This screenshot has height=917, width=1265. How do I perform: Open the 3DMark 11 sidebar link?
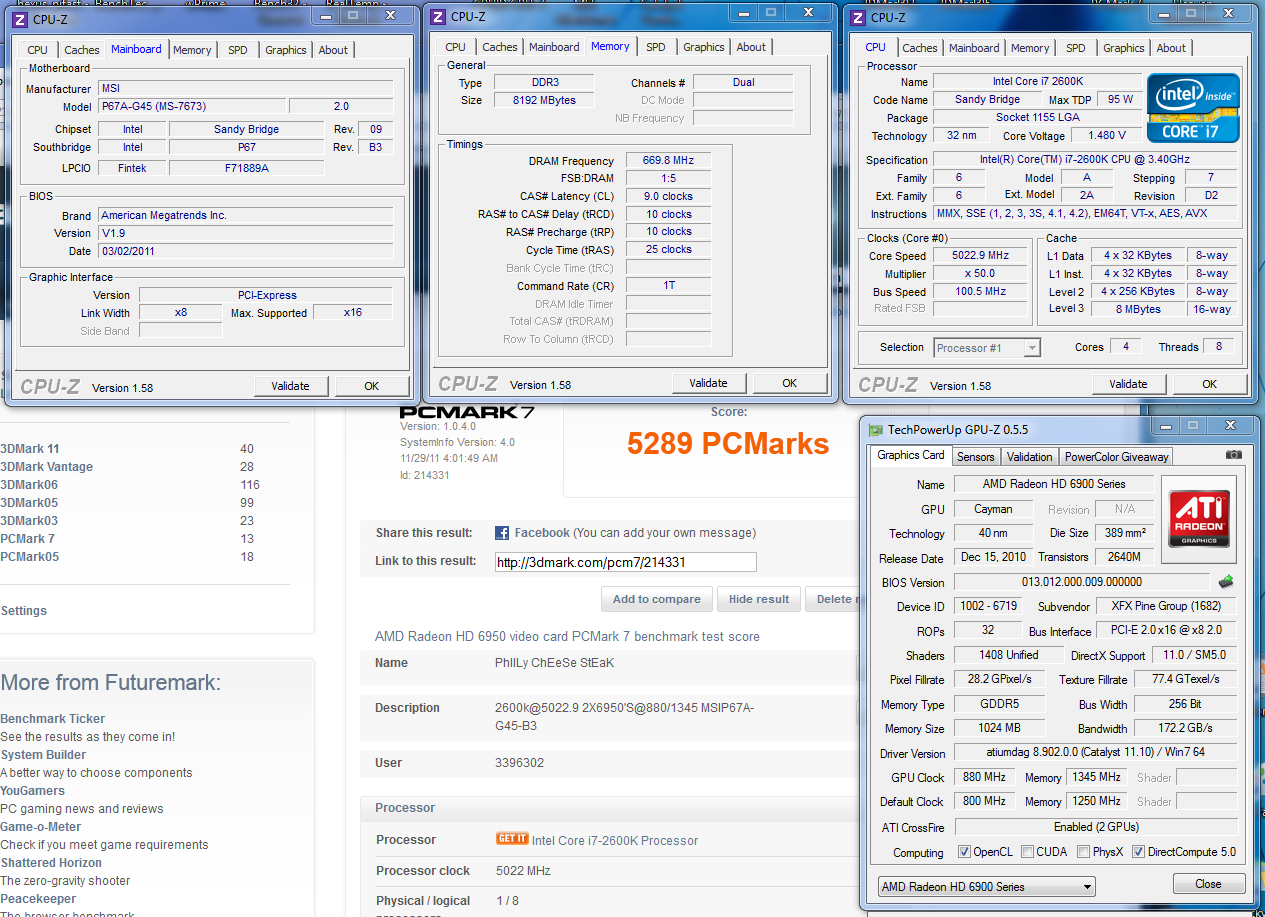[30, 449]
